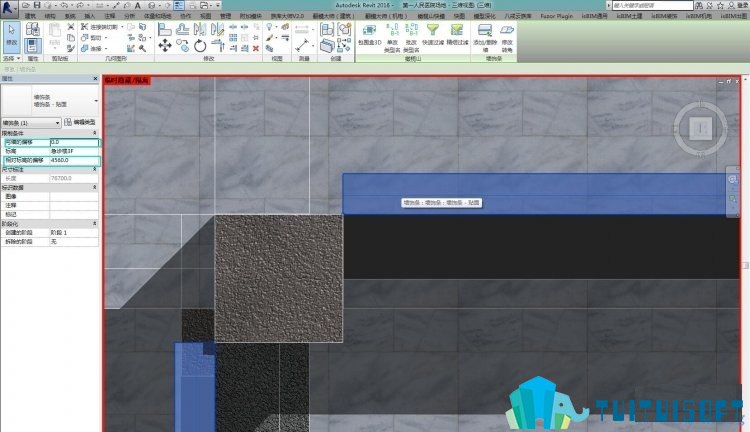Click the 4560.0 offset value field
Screen dimensions: 750x432
pyautogui.click(x=74, y=160)
